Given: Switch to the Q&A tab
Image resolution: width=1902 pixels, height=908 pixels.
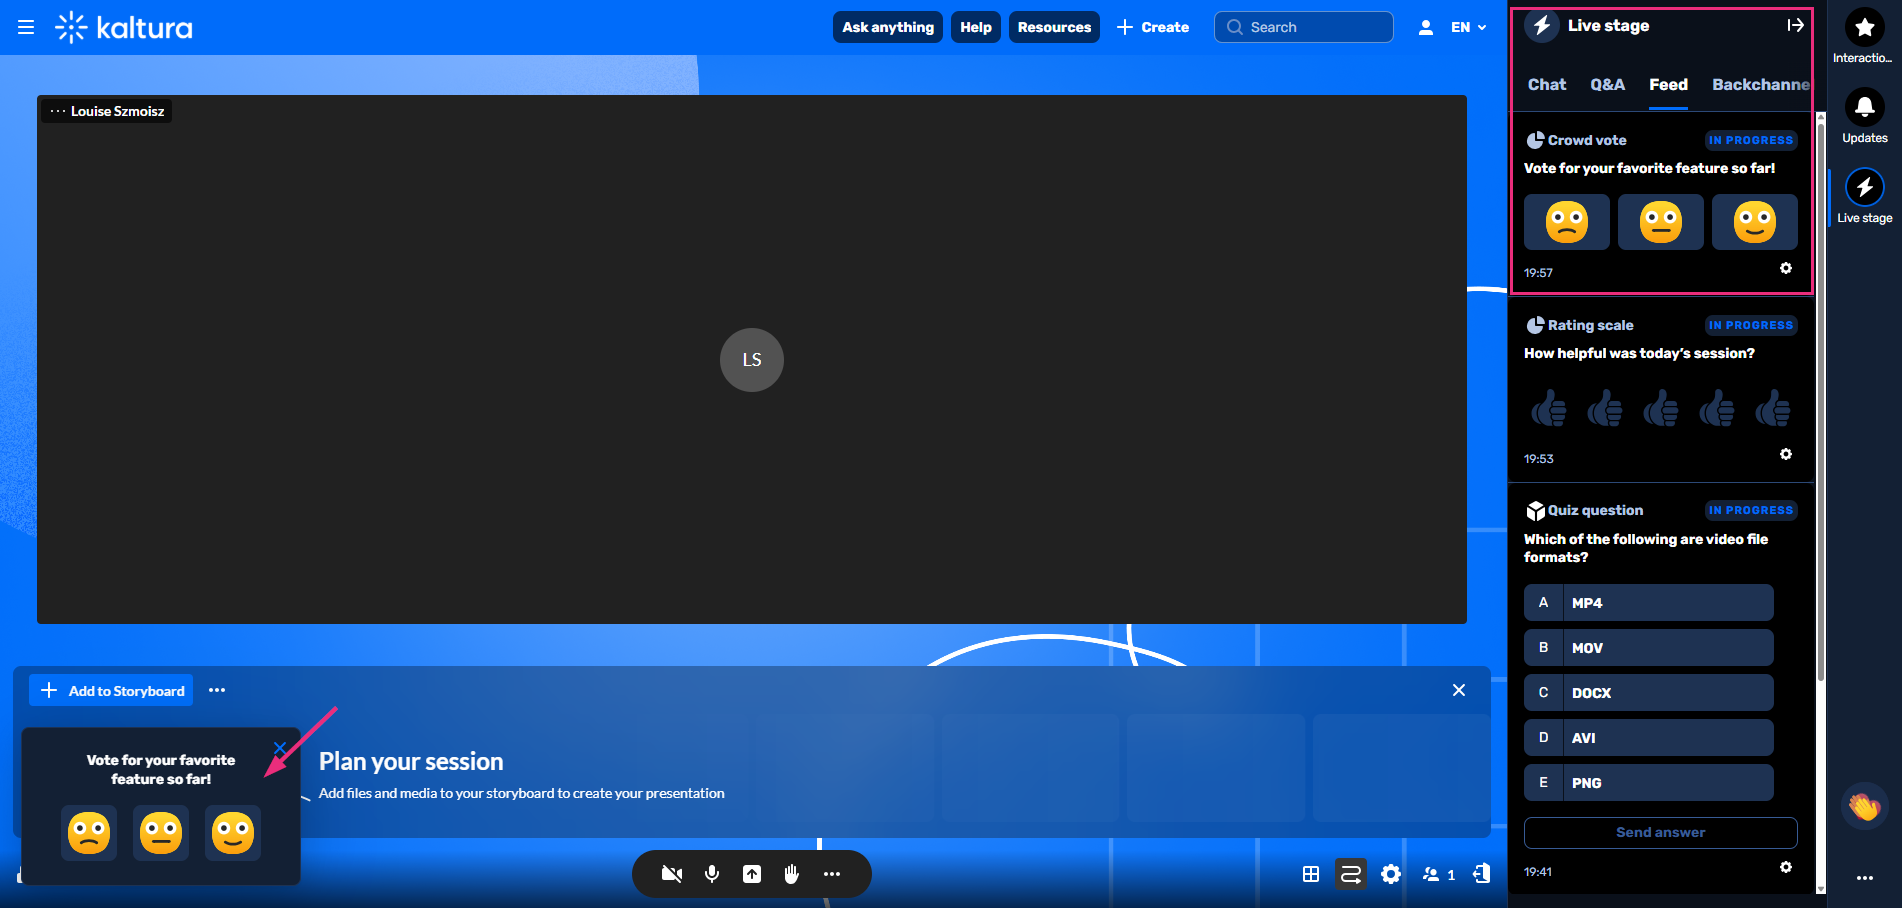Looking at the screenshot, I should tap(1608, 85).
